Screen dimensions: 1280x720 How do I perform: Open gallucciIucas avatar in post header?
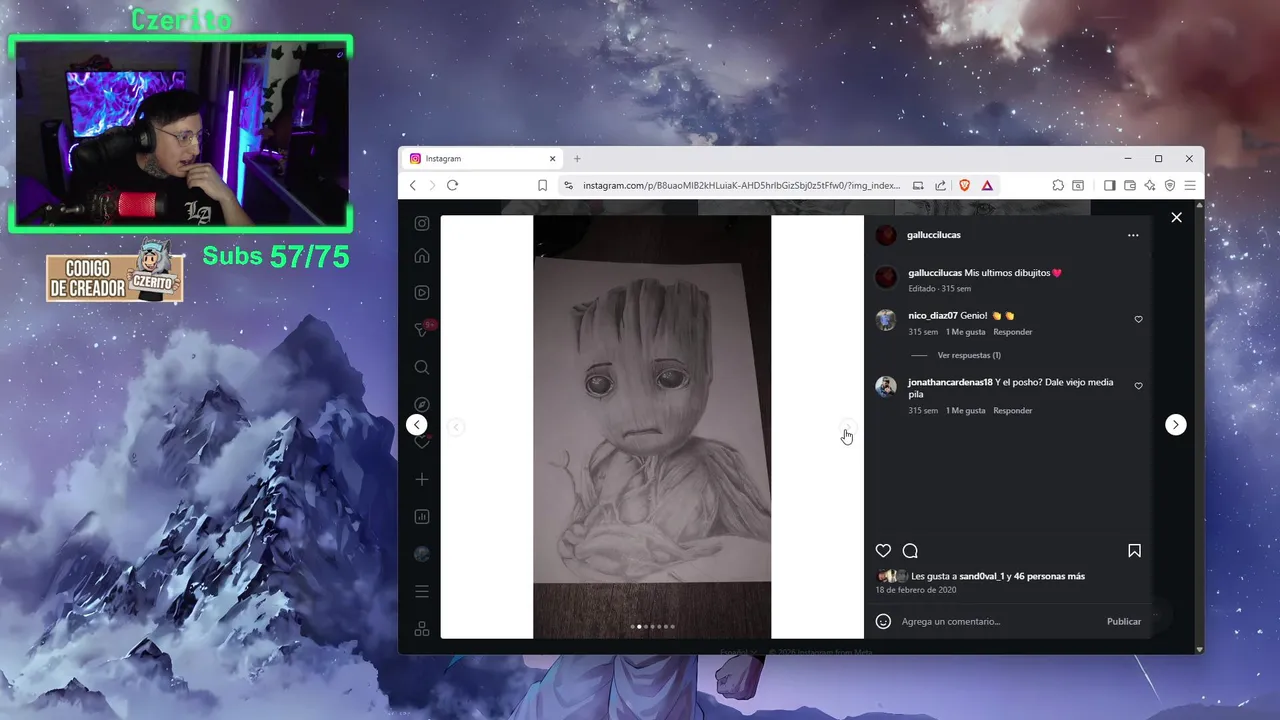pos(886,235)
